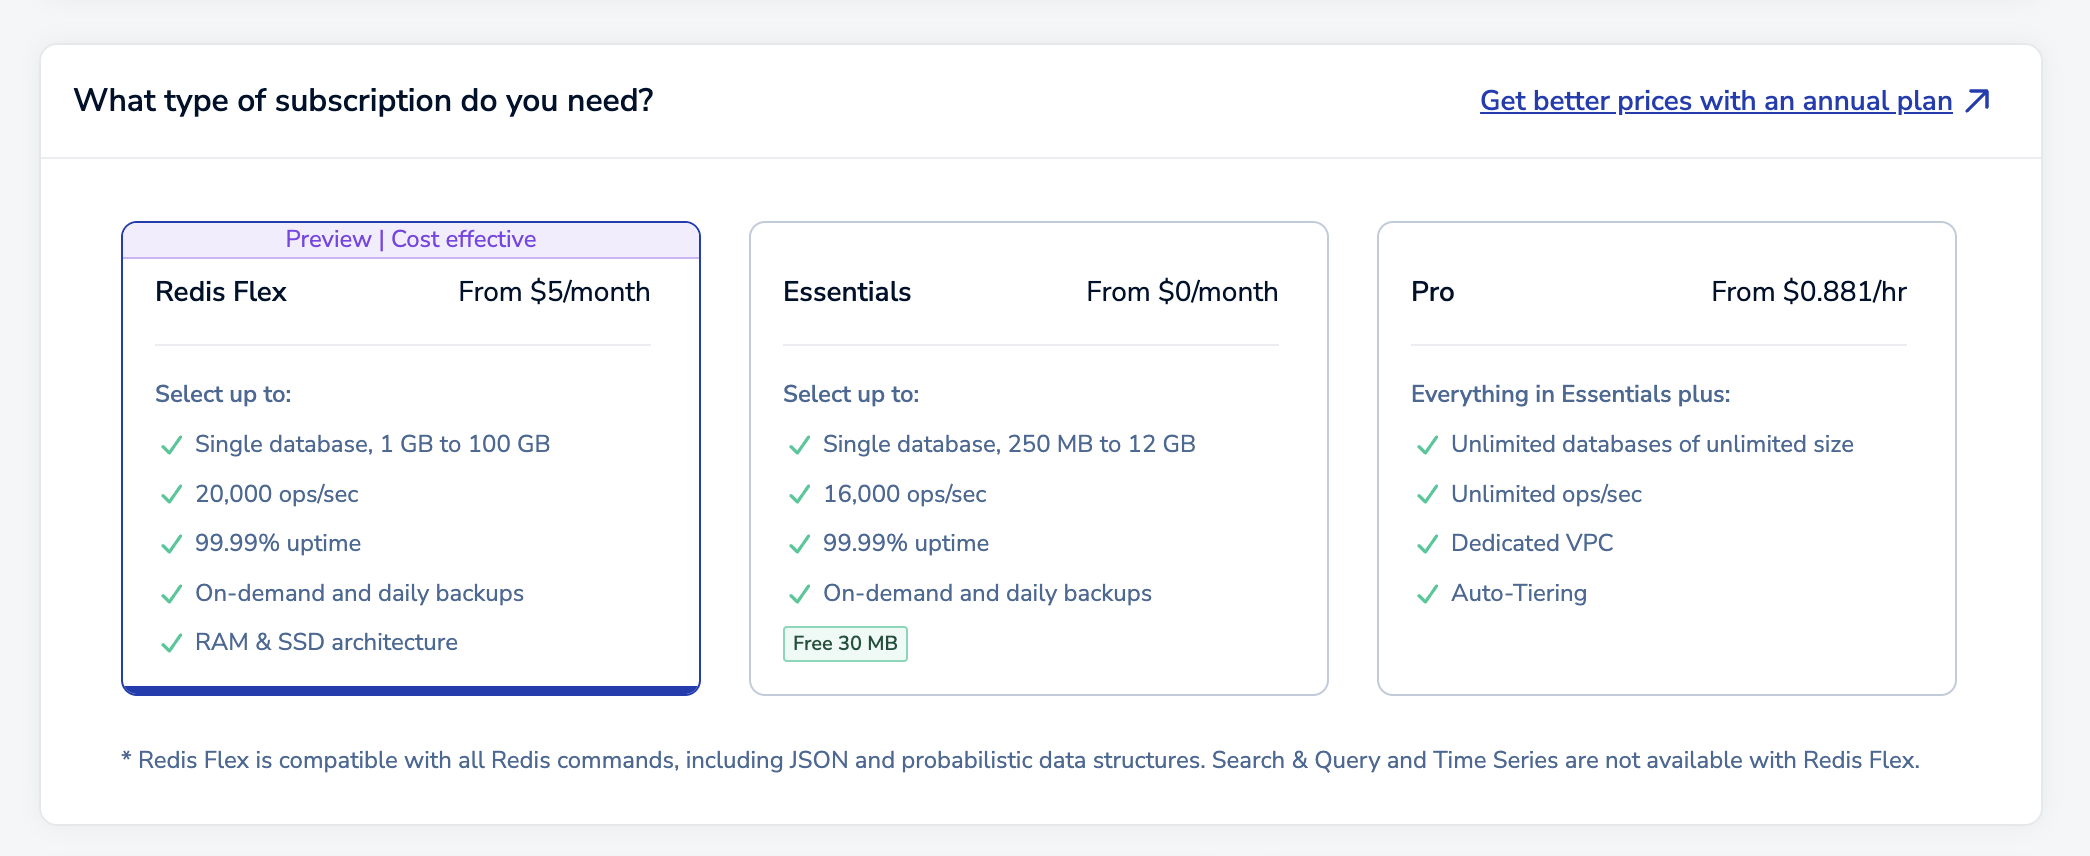The image size is (2090, 856).
Task: Click the subscription type question heading
Action: point(364,101)
